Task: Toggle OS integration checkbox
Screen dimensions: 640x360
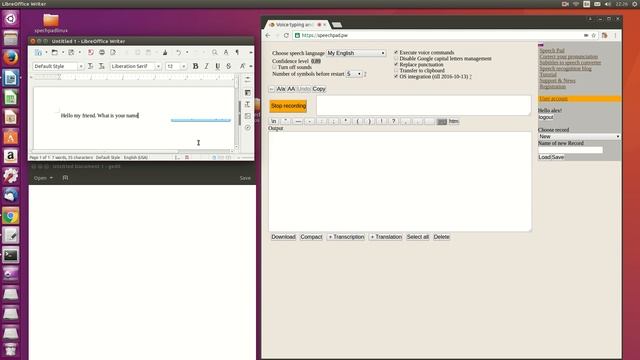Action: (x=396, y=76)
